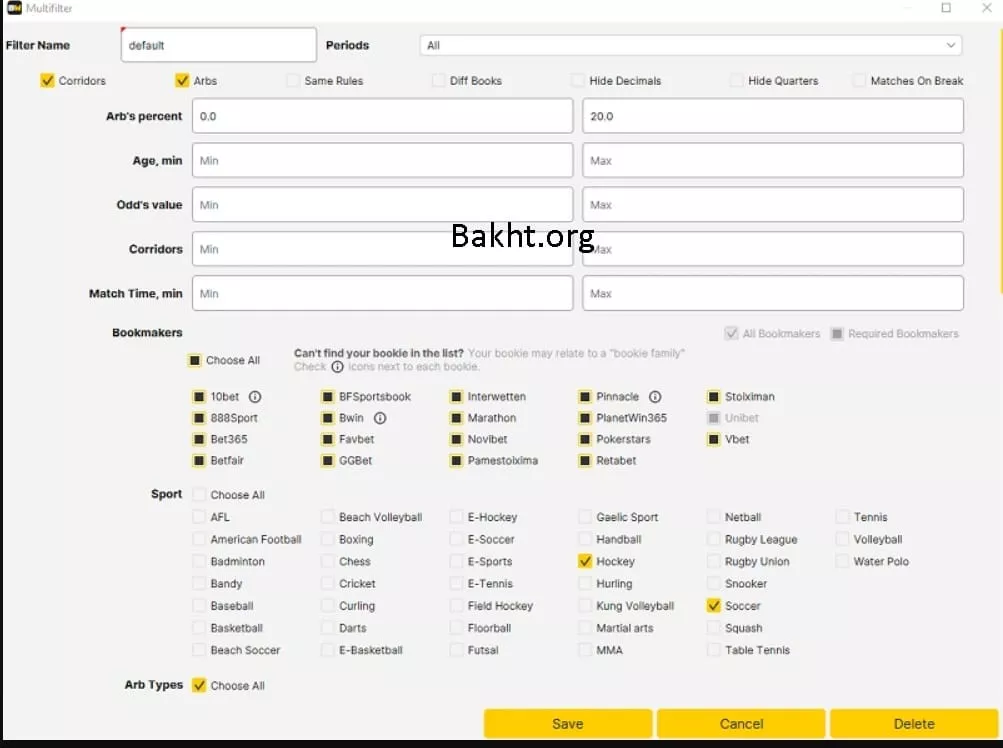Enable the Same Rules checkbox
This screenshot has height=748, width=1003.
tap(293, 81)
